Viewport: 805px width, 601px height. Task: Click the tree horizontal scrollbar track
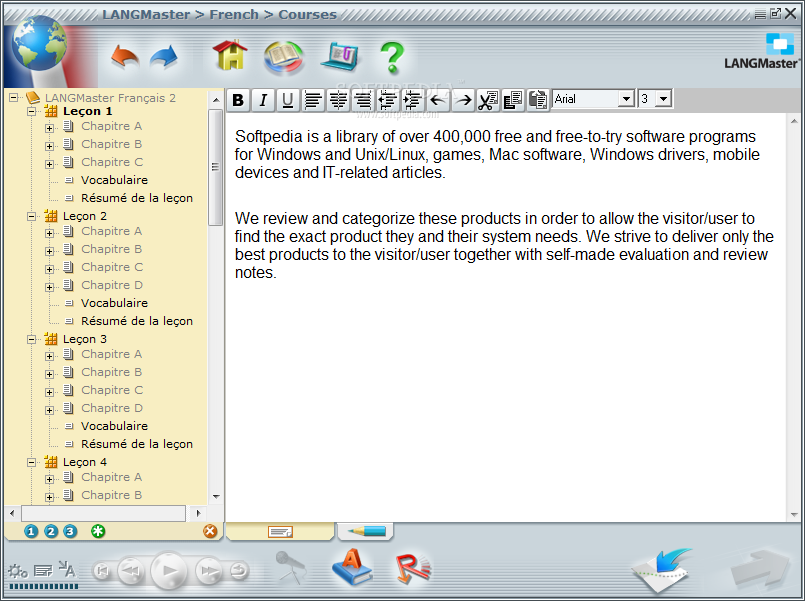(x=103, y=513)
